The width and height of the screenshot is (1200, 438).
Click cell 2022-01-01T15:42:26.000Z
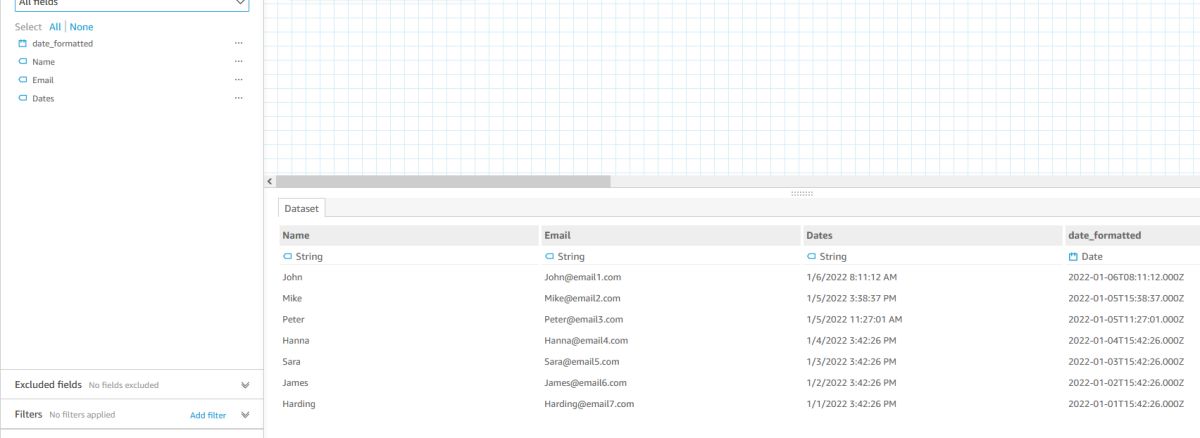tap(1126, 403)
